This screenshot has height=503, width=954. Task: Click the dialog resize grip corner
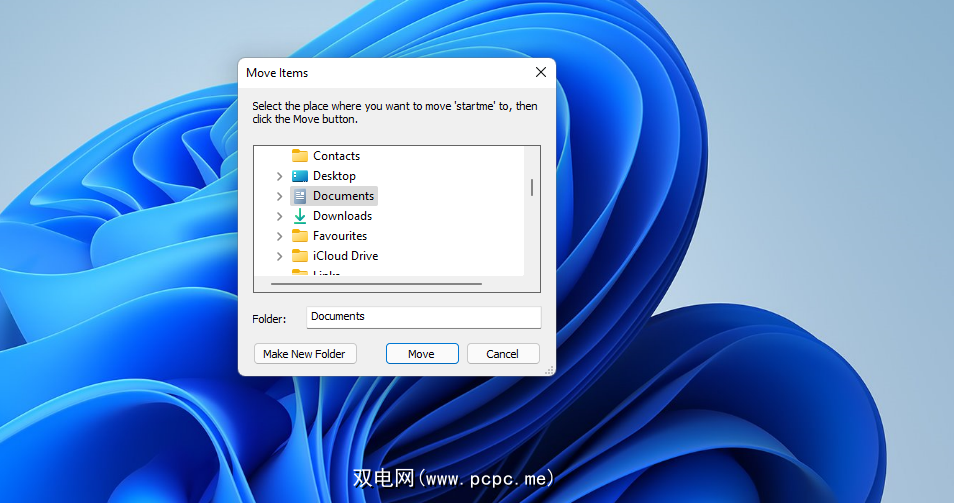click(x=549, y=370)
